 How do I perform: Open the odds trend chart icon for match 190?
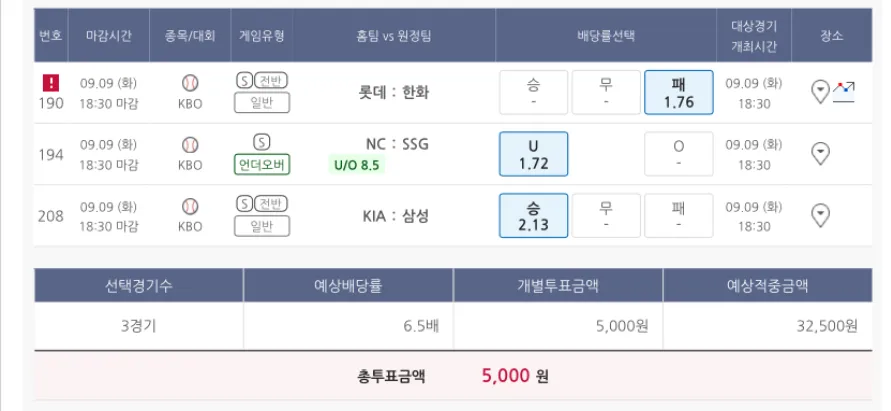pos(845,91)
